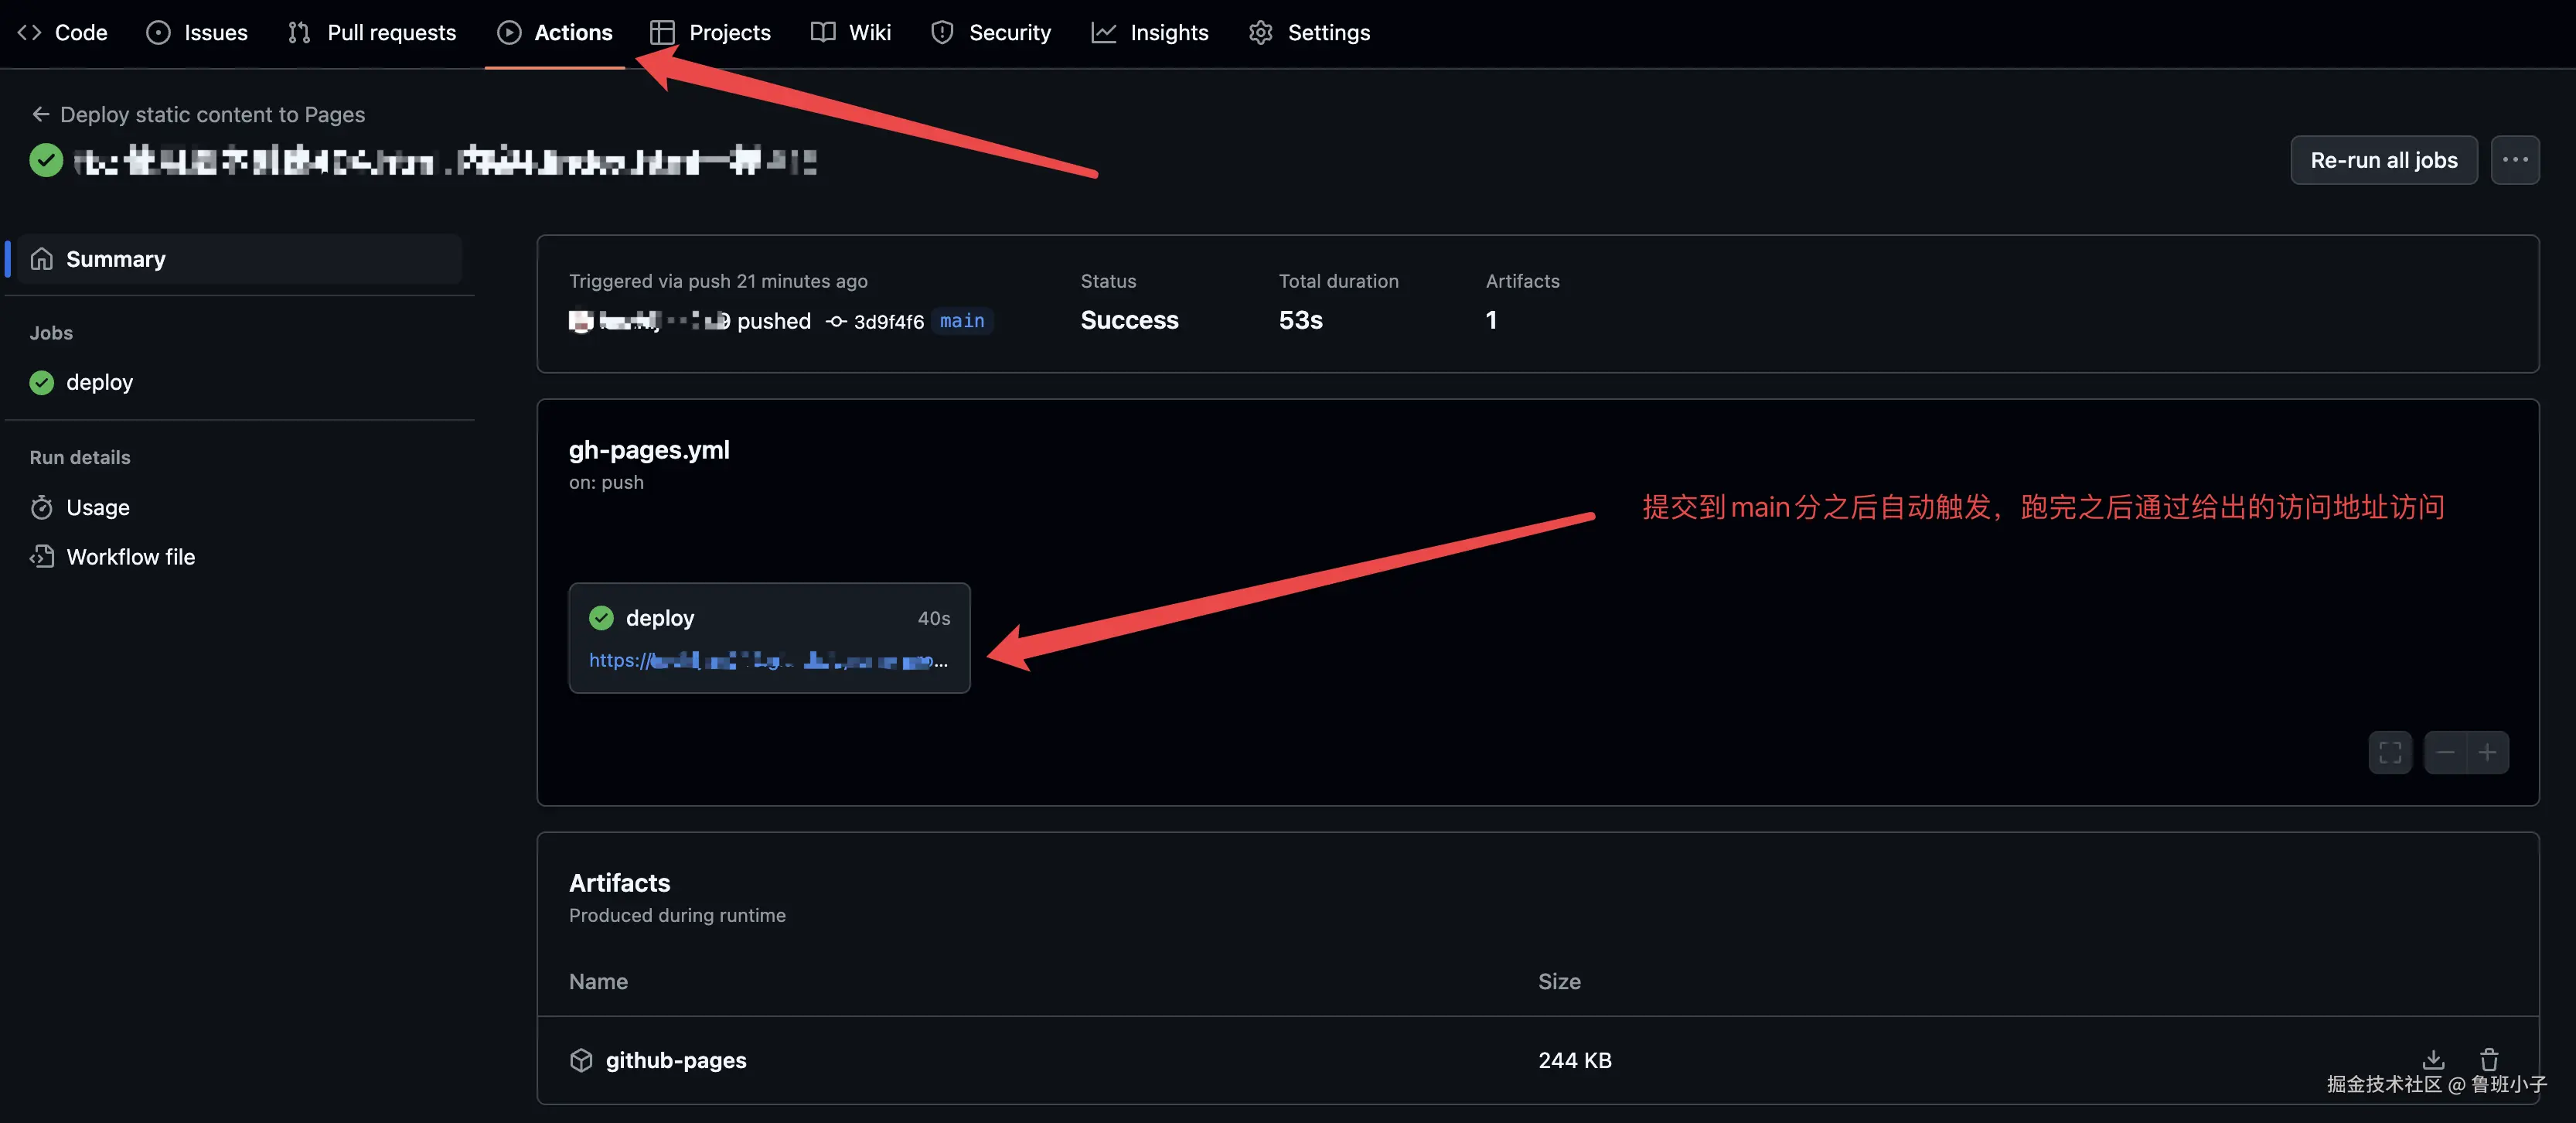The width and height of the screenshot is (2576, 1123).
Task: Open the Workflow file page
Action: (130, 557)
